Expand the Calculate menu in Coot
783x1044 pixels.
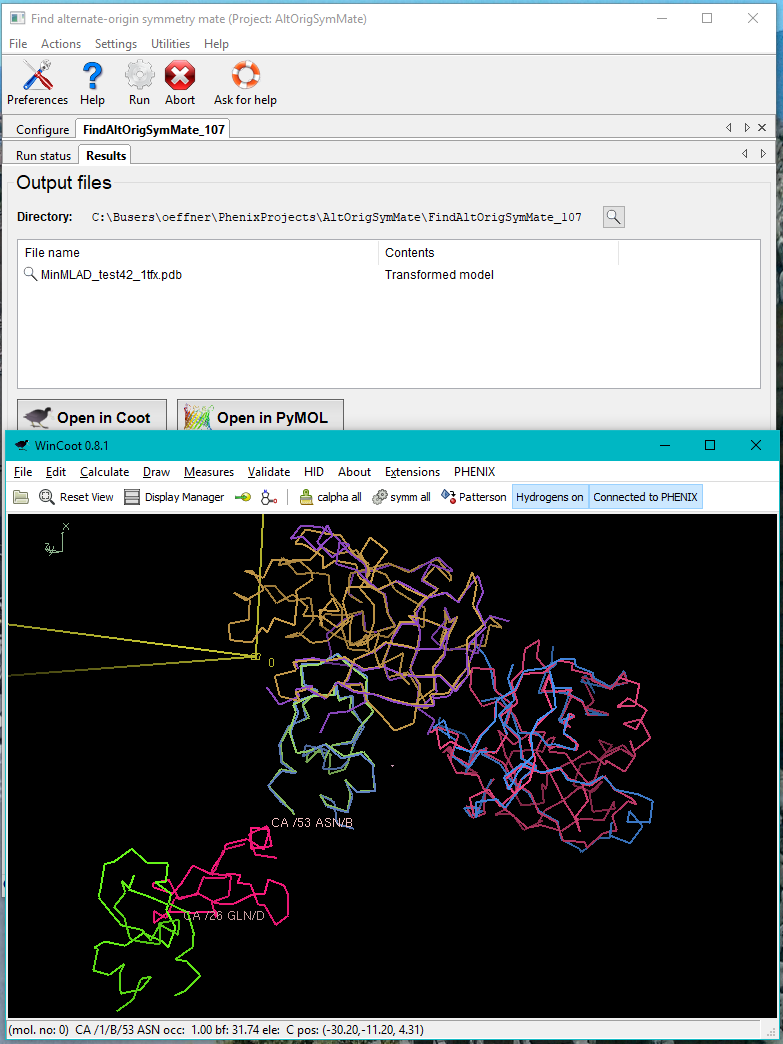coord(104,472)
